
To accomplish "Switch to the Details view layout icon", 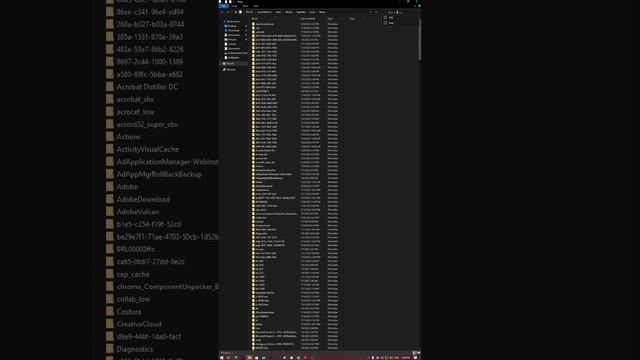I will (414, 353).
